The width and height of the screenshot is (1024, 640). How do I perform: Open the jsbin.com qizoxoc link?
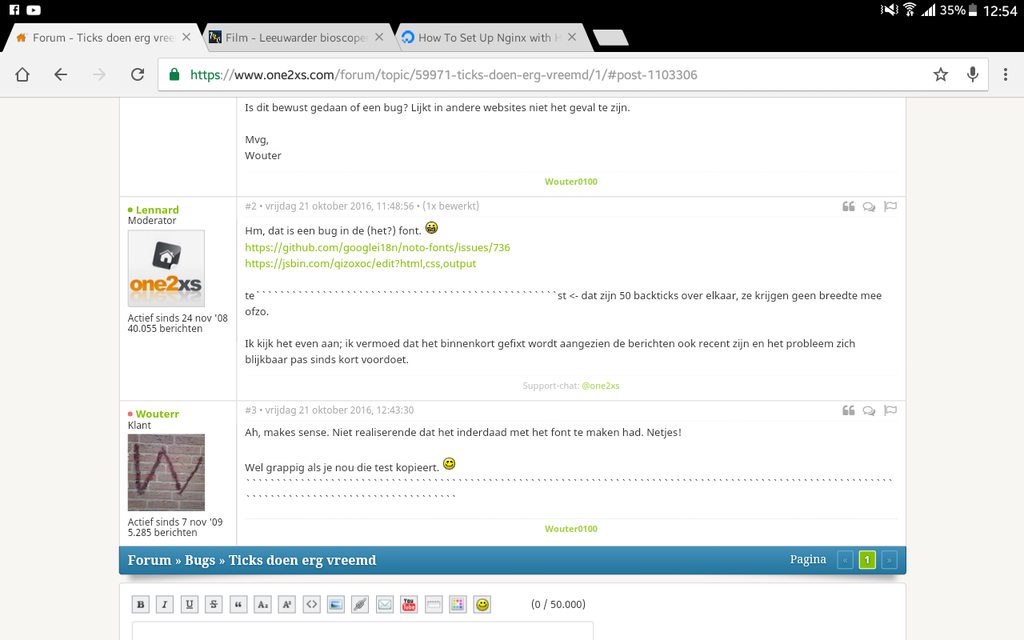pos(360,264)
